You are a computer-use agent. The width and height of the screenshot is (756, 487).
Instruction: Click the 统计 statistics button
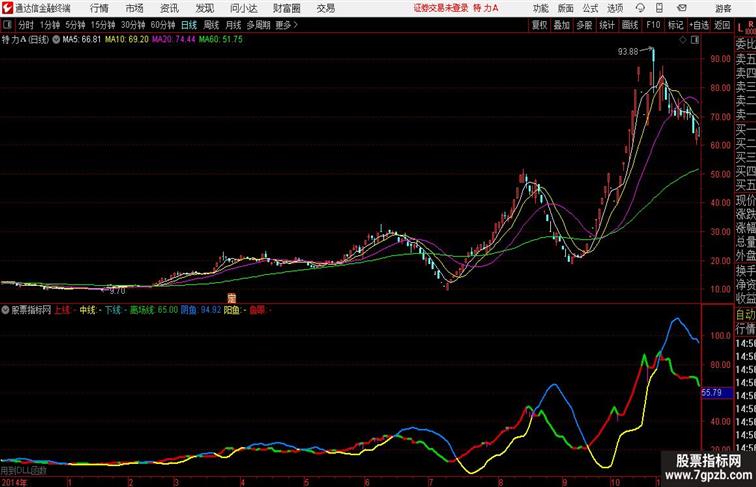(x=607, y=25)
